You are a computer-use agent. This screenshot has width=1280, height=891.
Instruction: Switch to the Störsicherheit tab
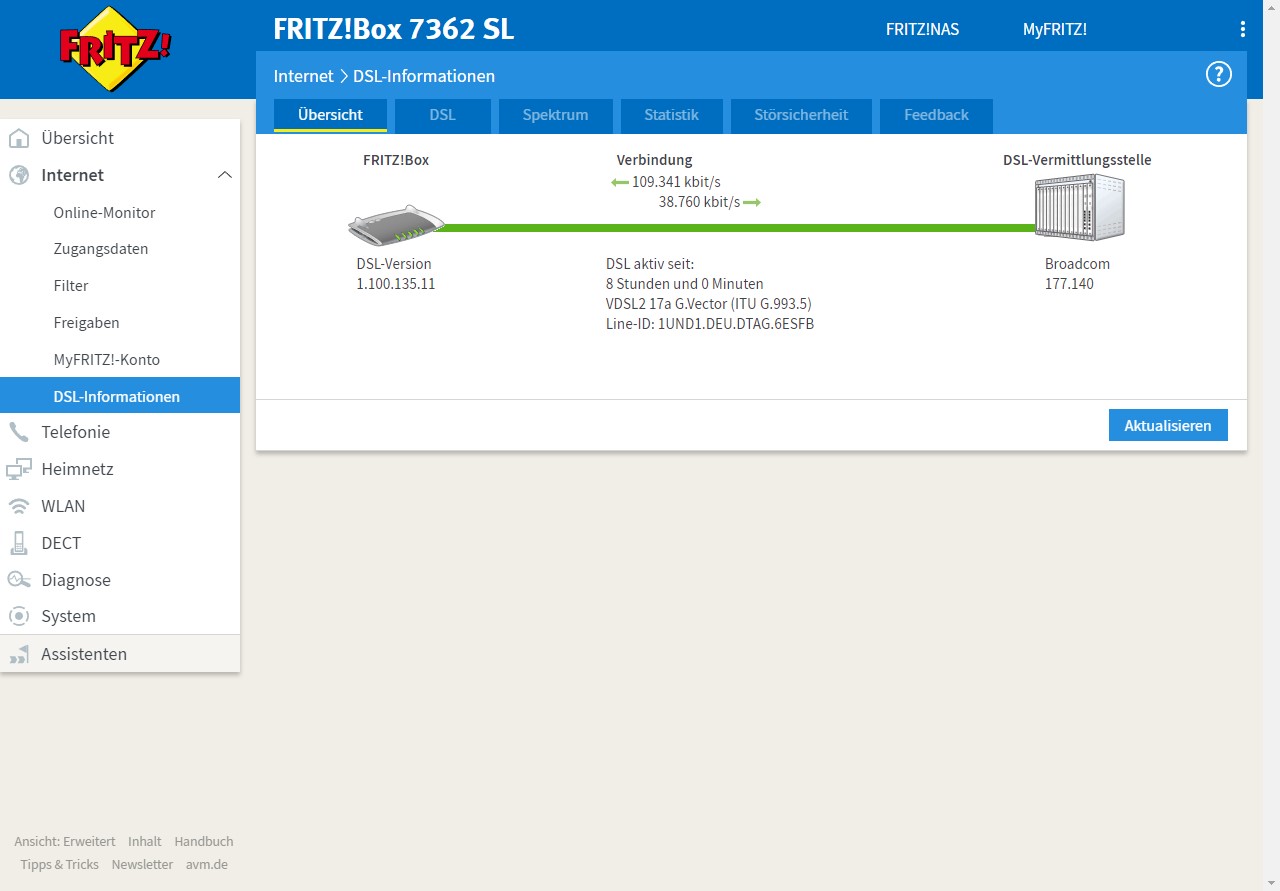[x=801, y=115]
